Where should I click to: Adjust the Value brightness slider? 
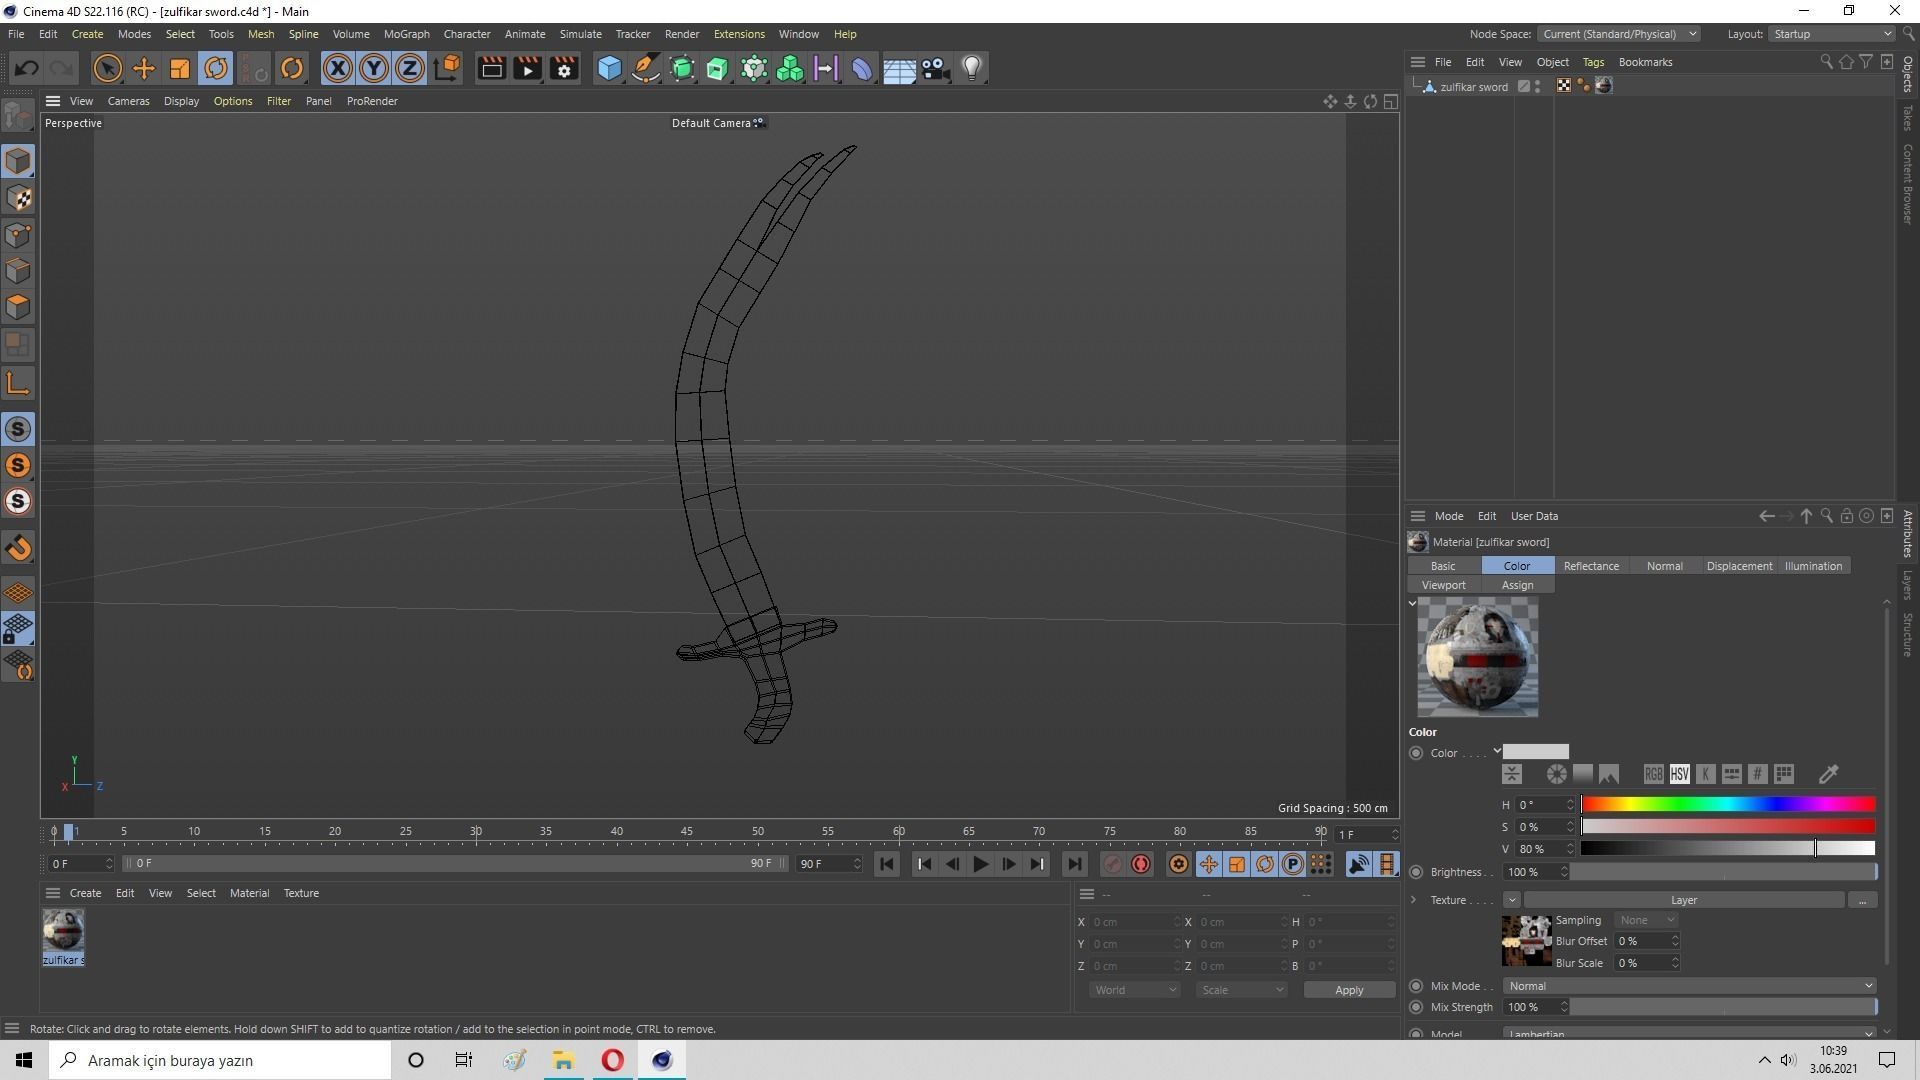click(1728, 848)
